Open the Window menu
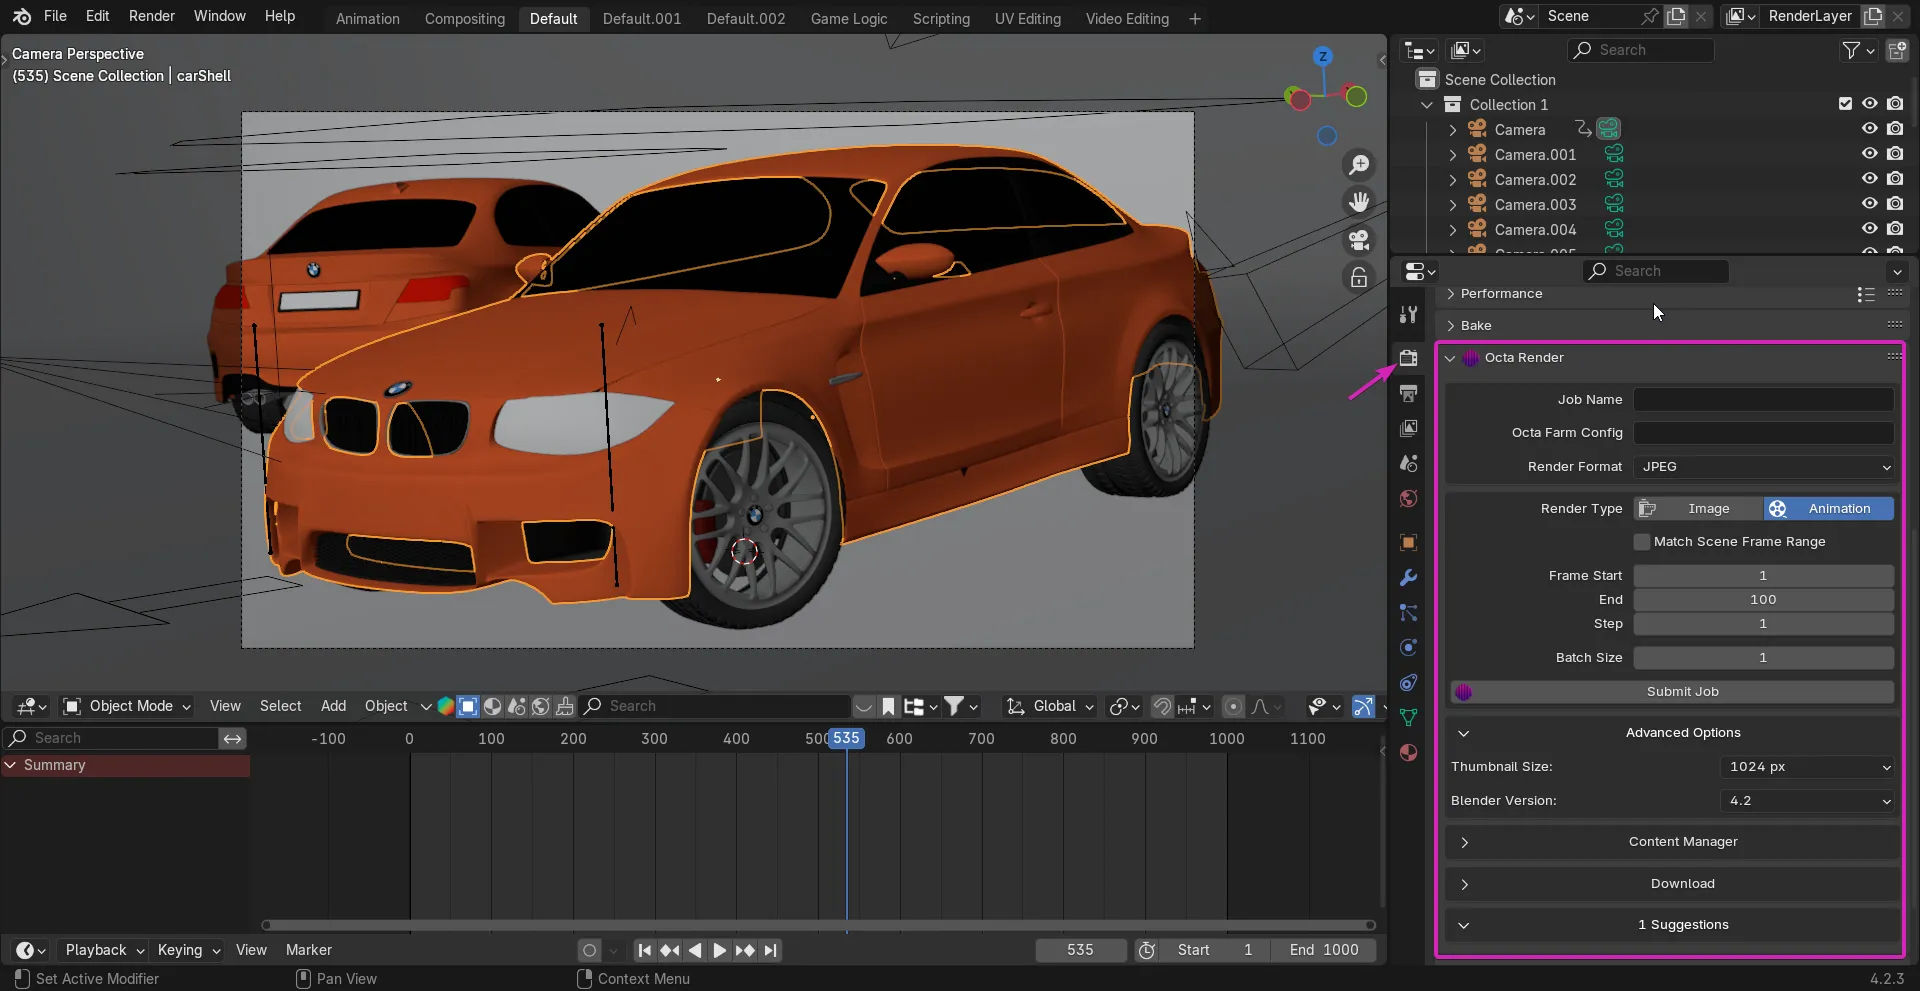Viewport: 1920px width, 991px height. [220, 16]
